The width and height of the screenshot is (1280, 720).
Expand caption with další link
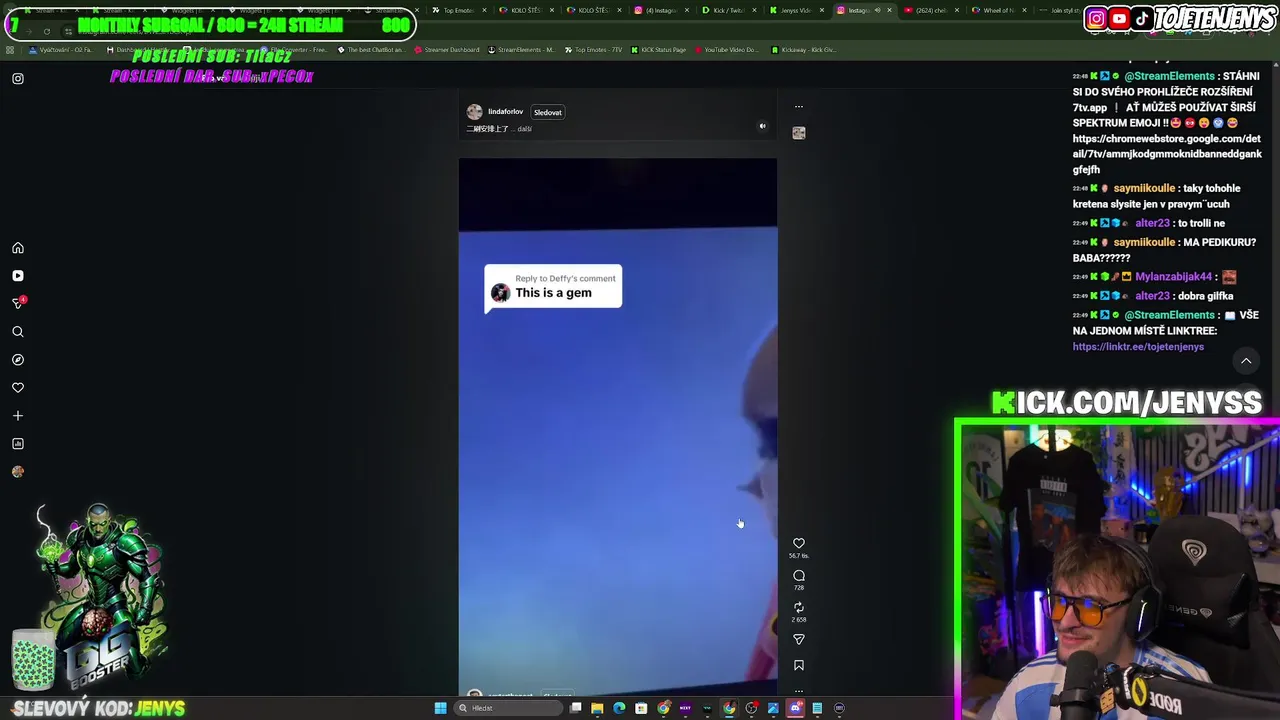(x=525, y=129)
